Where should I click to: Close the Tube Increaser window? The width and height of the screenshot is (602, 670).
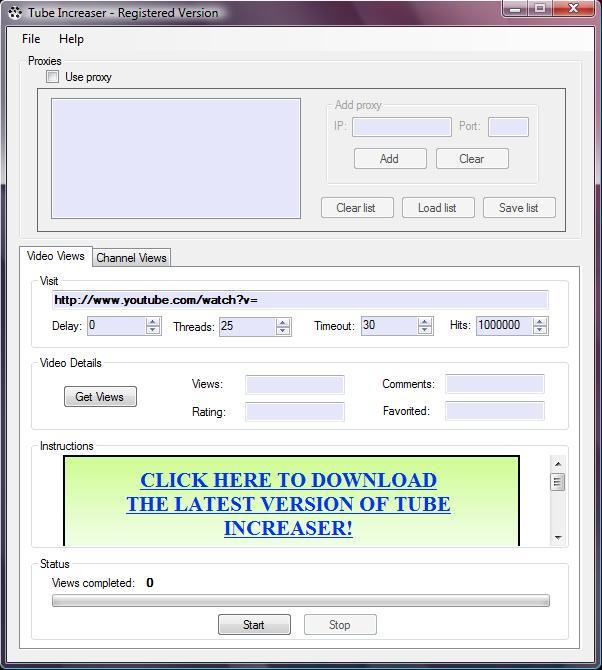pyautogui.click(x=573, y=8)
